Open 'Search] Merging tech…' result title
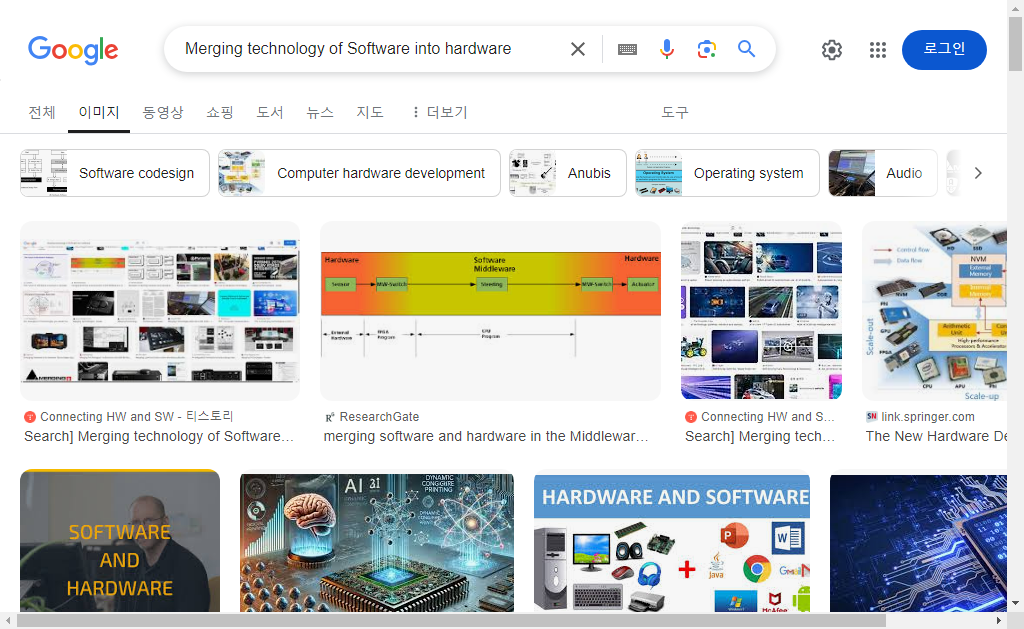 pyautogui.click(x=760, y=436)
